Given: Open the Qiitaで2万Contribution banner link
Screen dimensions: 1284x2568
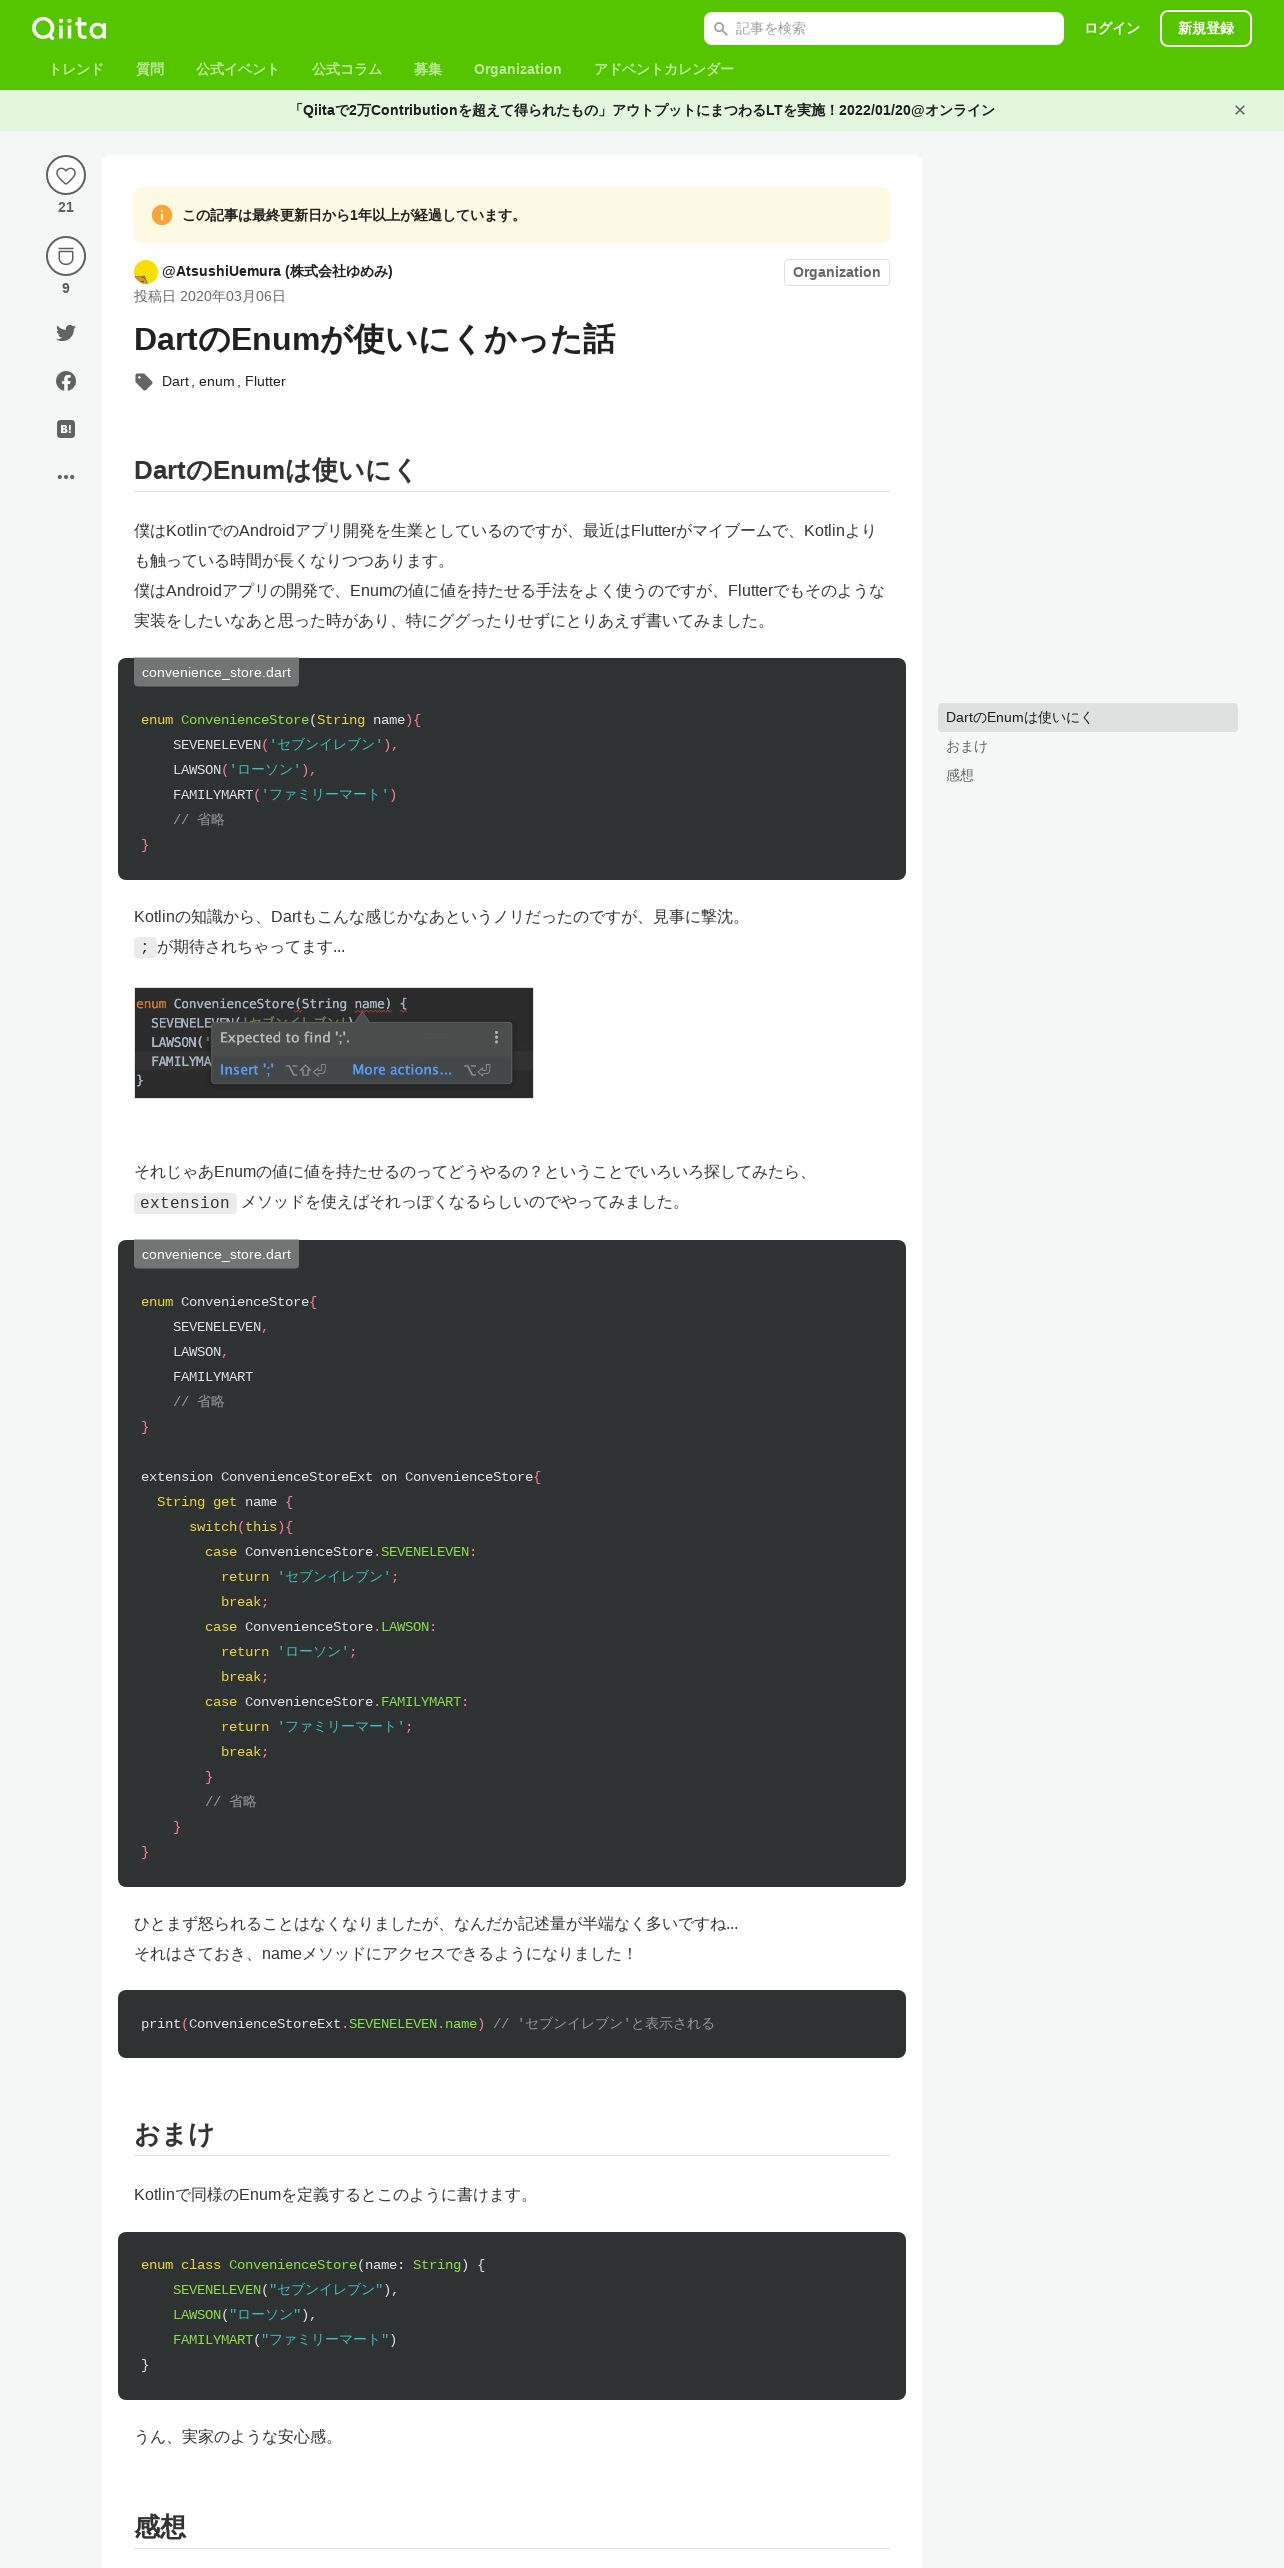Looking at the screenshot, I should point(642,110).
